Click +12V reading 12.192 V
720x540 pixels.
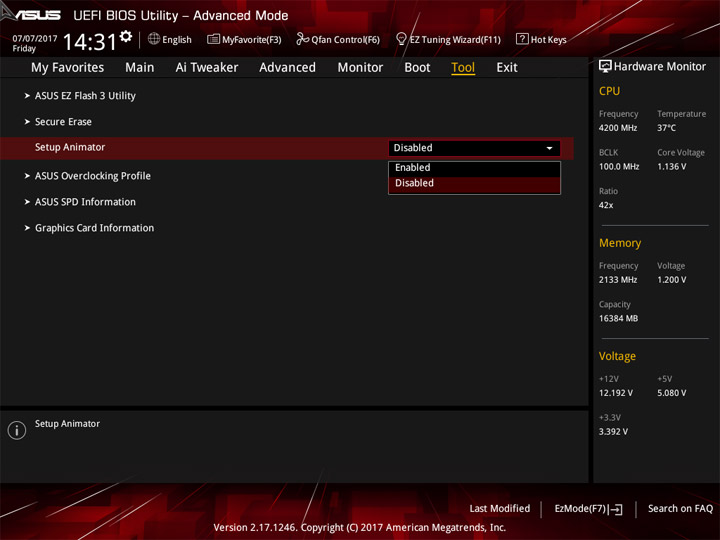(x=616, y=393)
